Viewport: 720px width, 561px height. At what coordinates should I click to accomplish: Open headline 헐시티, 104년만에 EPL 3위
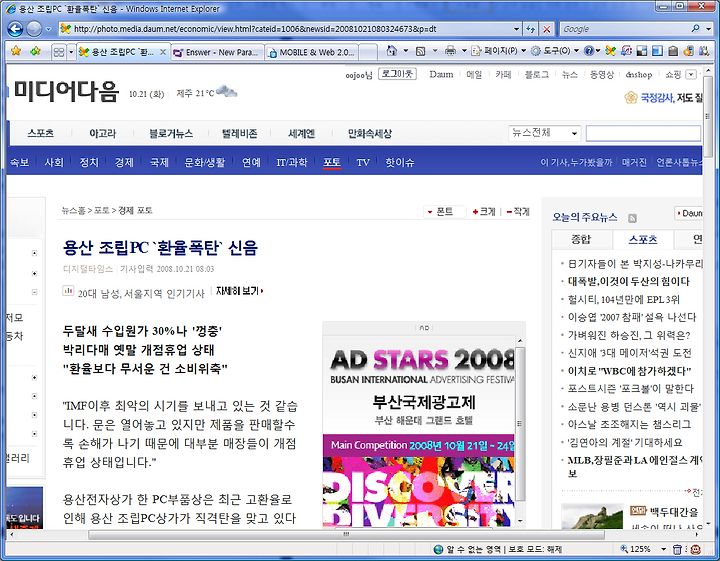click(624, 300)
